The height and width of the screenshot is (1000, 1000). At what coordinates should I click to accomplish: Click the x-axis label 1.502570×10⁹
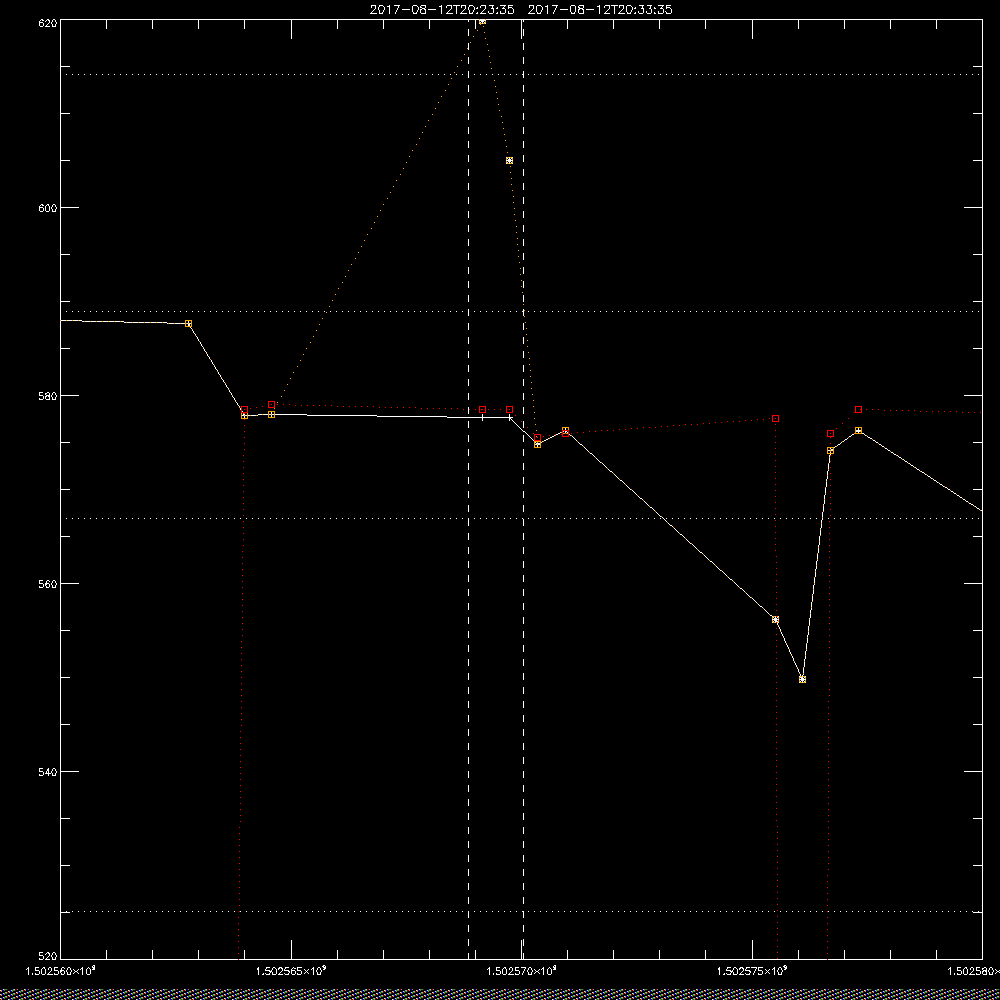point(522,971)
